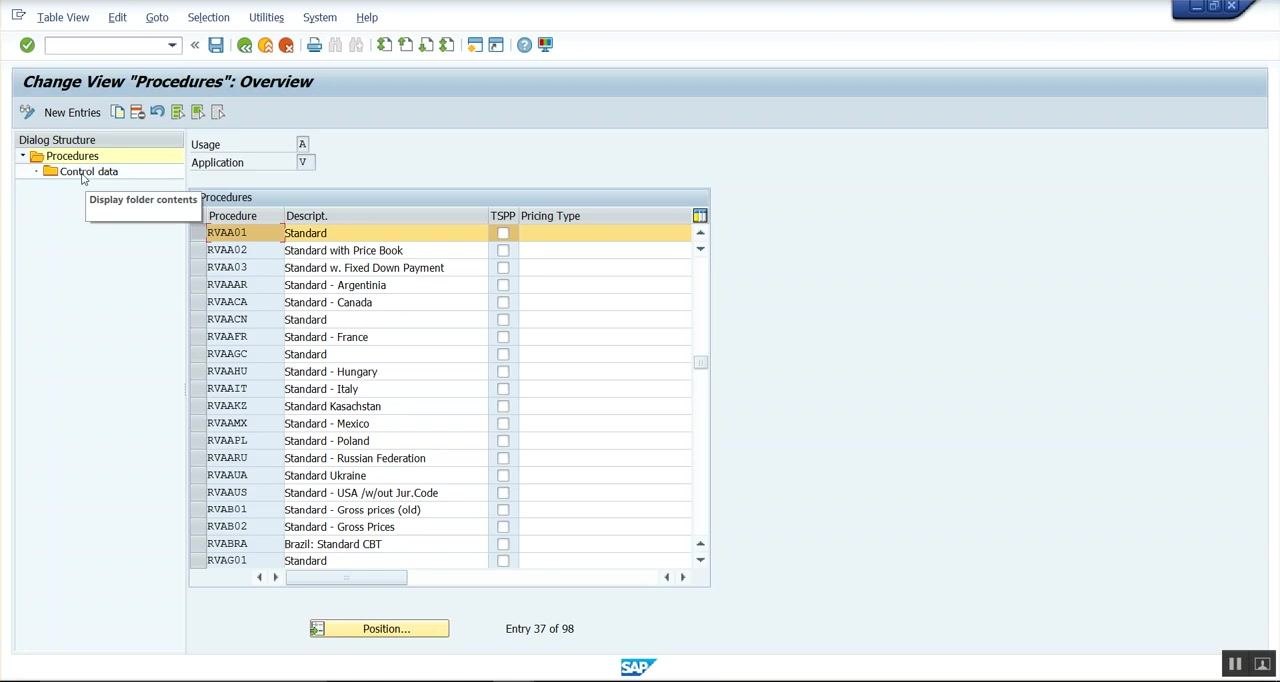Select row selector for RVAA02 row
Screen dimensions: 1280x682
(x=198, y=250)
